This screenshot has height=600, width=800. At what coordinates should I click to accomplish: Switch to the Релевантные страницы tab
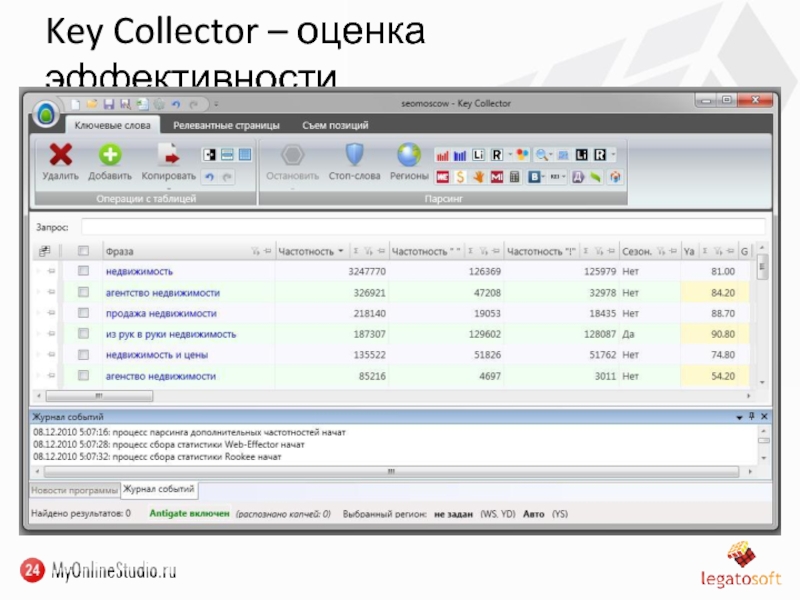(227, 126)
